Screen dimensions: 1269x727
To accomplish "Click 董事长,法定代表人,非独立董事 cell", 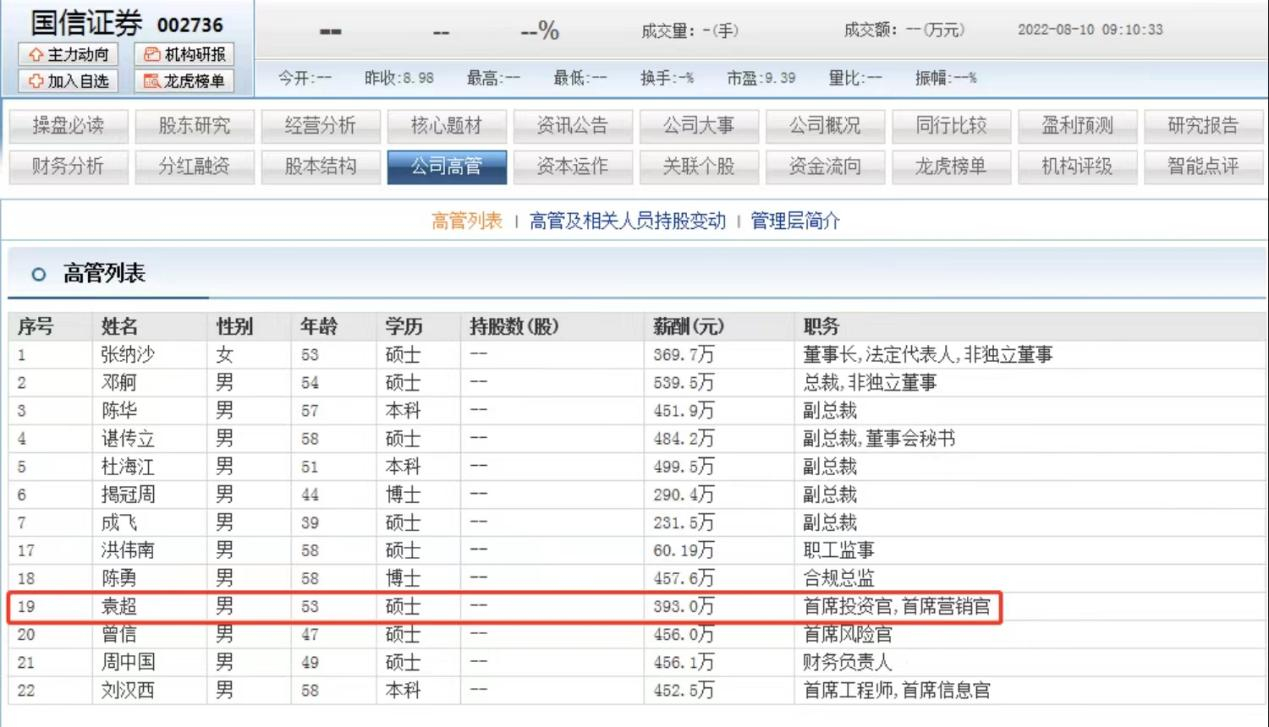I will coord(928,355).
